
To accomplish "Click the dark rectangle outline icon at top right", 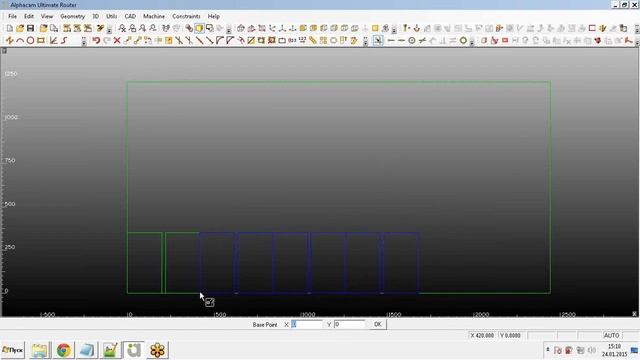I will click(x=592, y=28).
